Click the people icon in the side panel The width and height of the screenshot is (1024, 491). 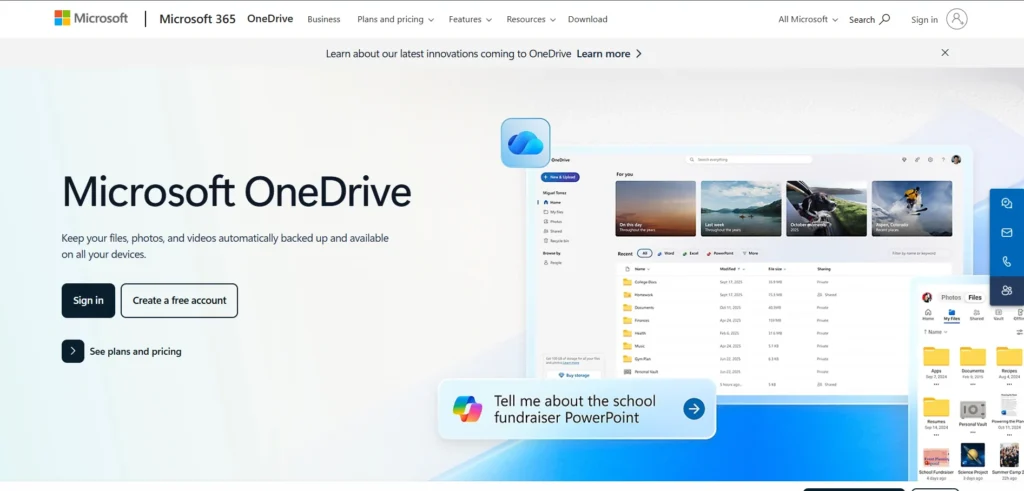(x=1006, y=291)
